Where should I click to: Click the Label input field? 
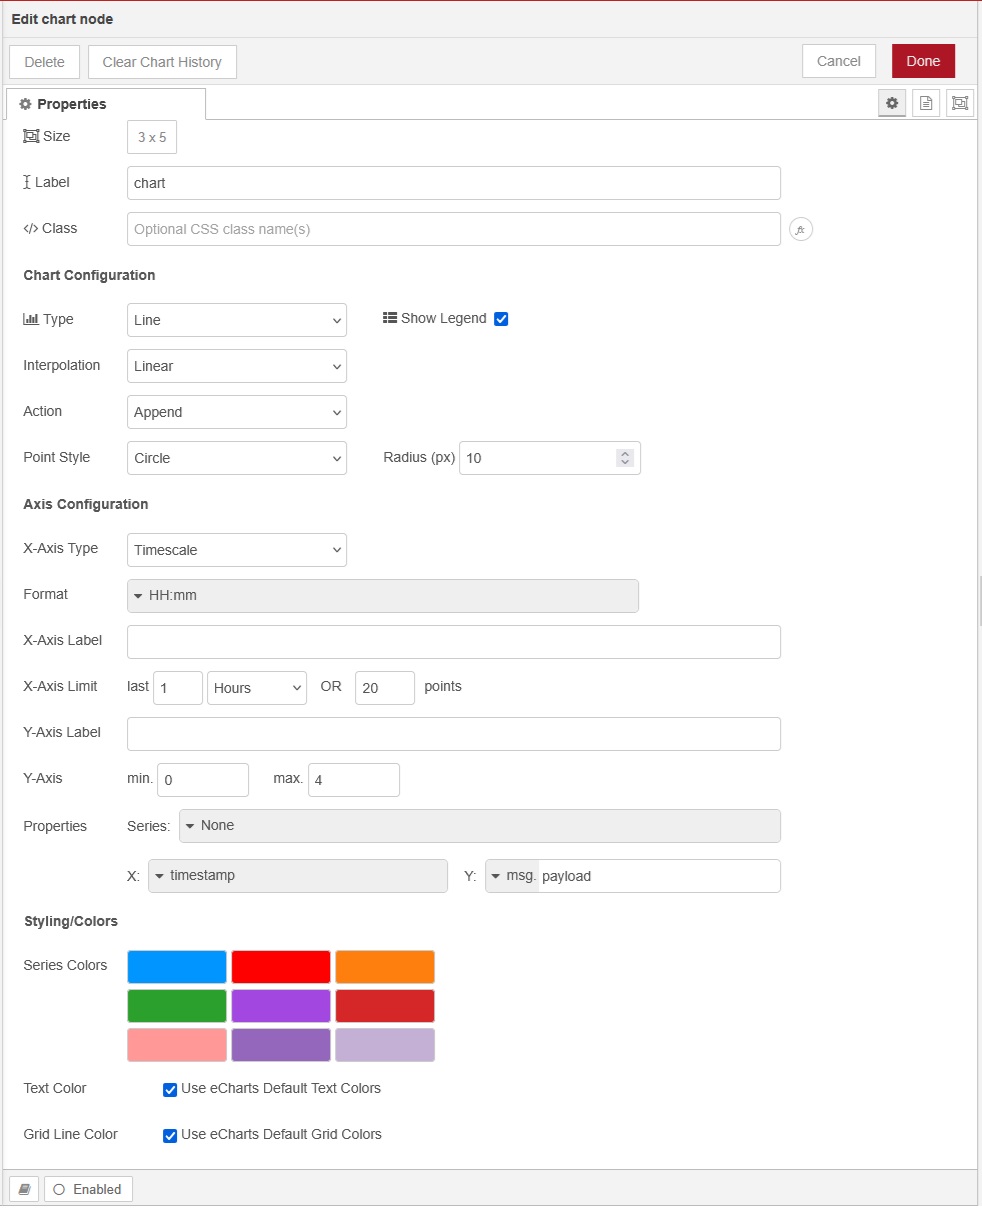pos(454,183)
